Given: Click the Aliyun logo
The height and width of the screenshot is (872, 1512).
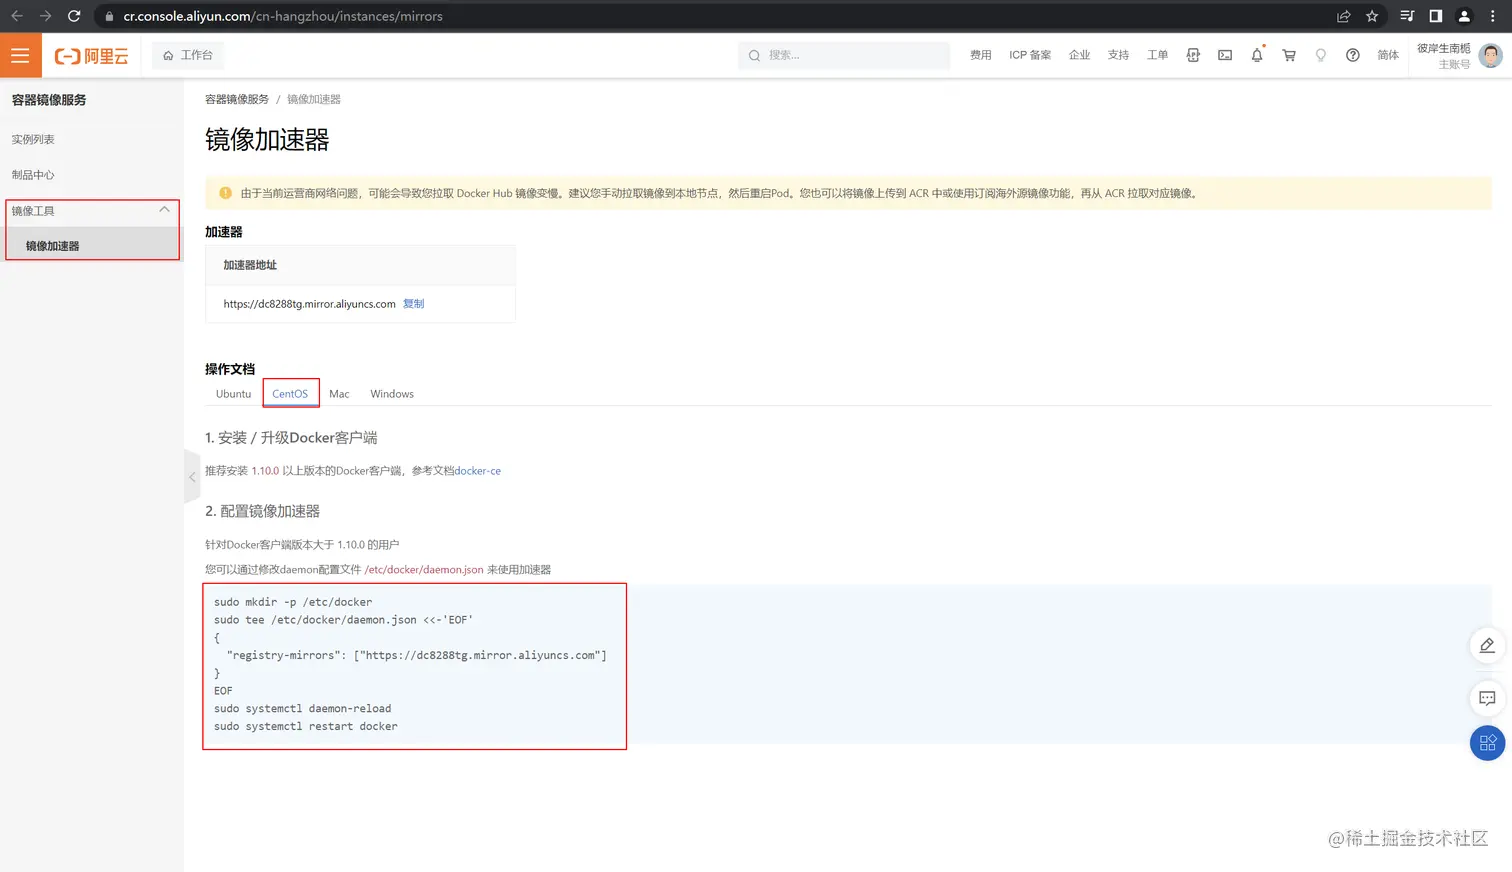Looking at the screenshot, I should click(x=91, y=56).
